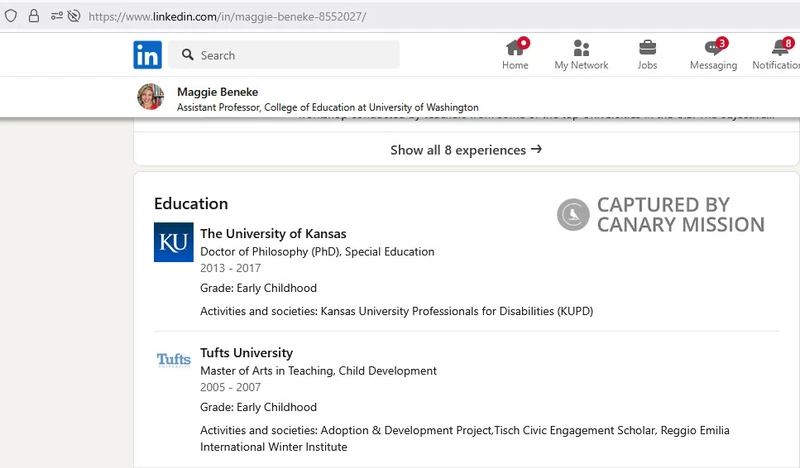This screenshot has height=468, width=800.
Task: Click the search magnifier icon
Action: tap(188, 55)
